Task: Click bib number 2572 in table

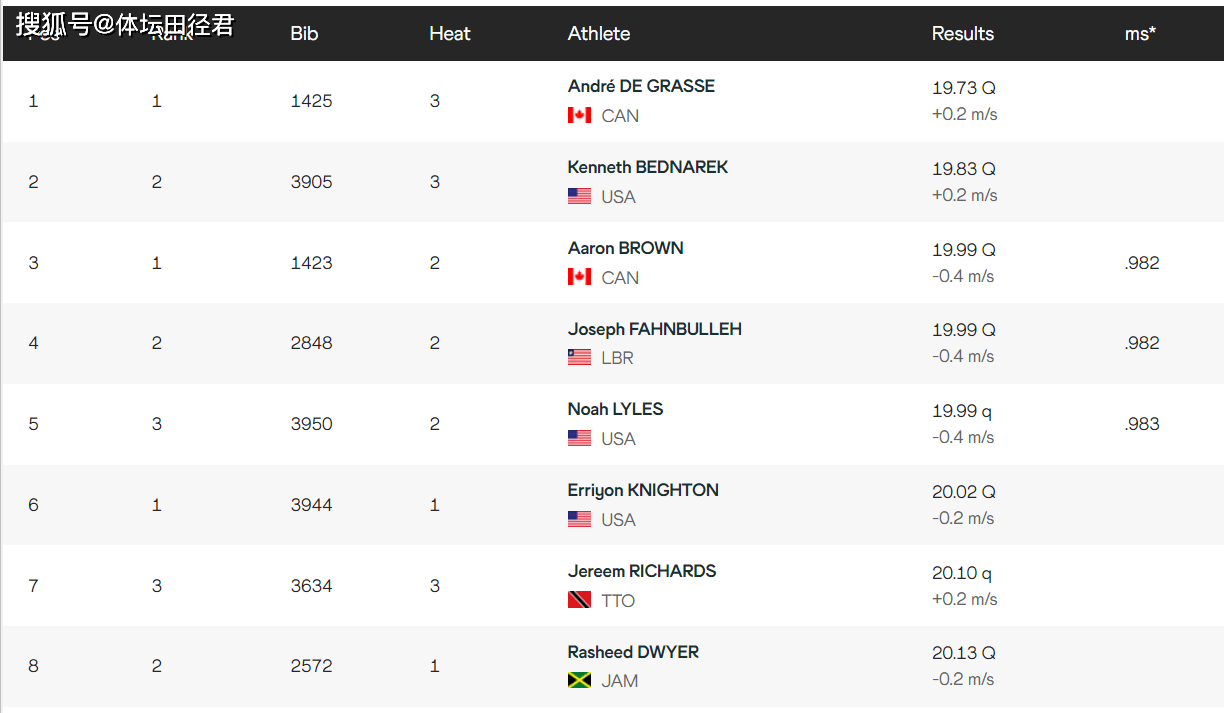Action: coord(311,666)
